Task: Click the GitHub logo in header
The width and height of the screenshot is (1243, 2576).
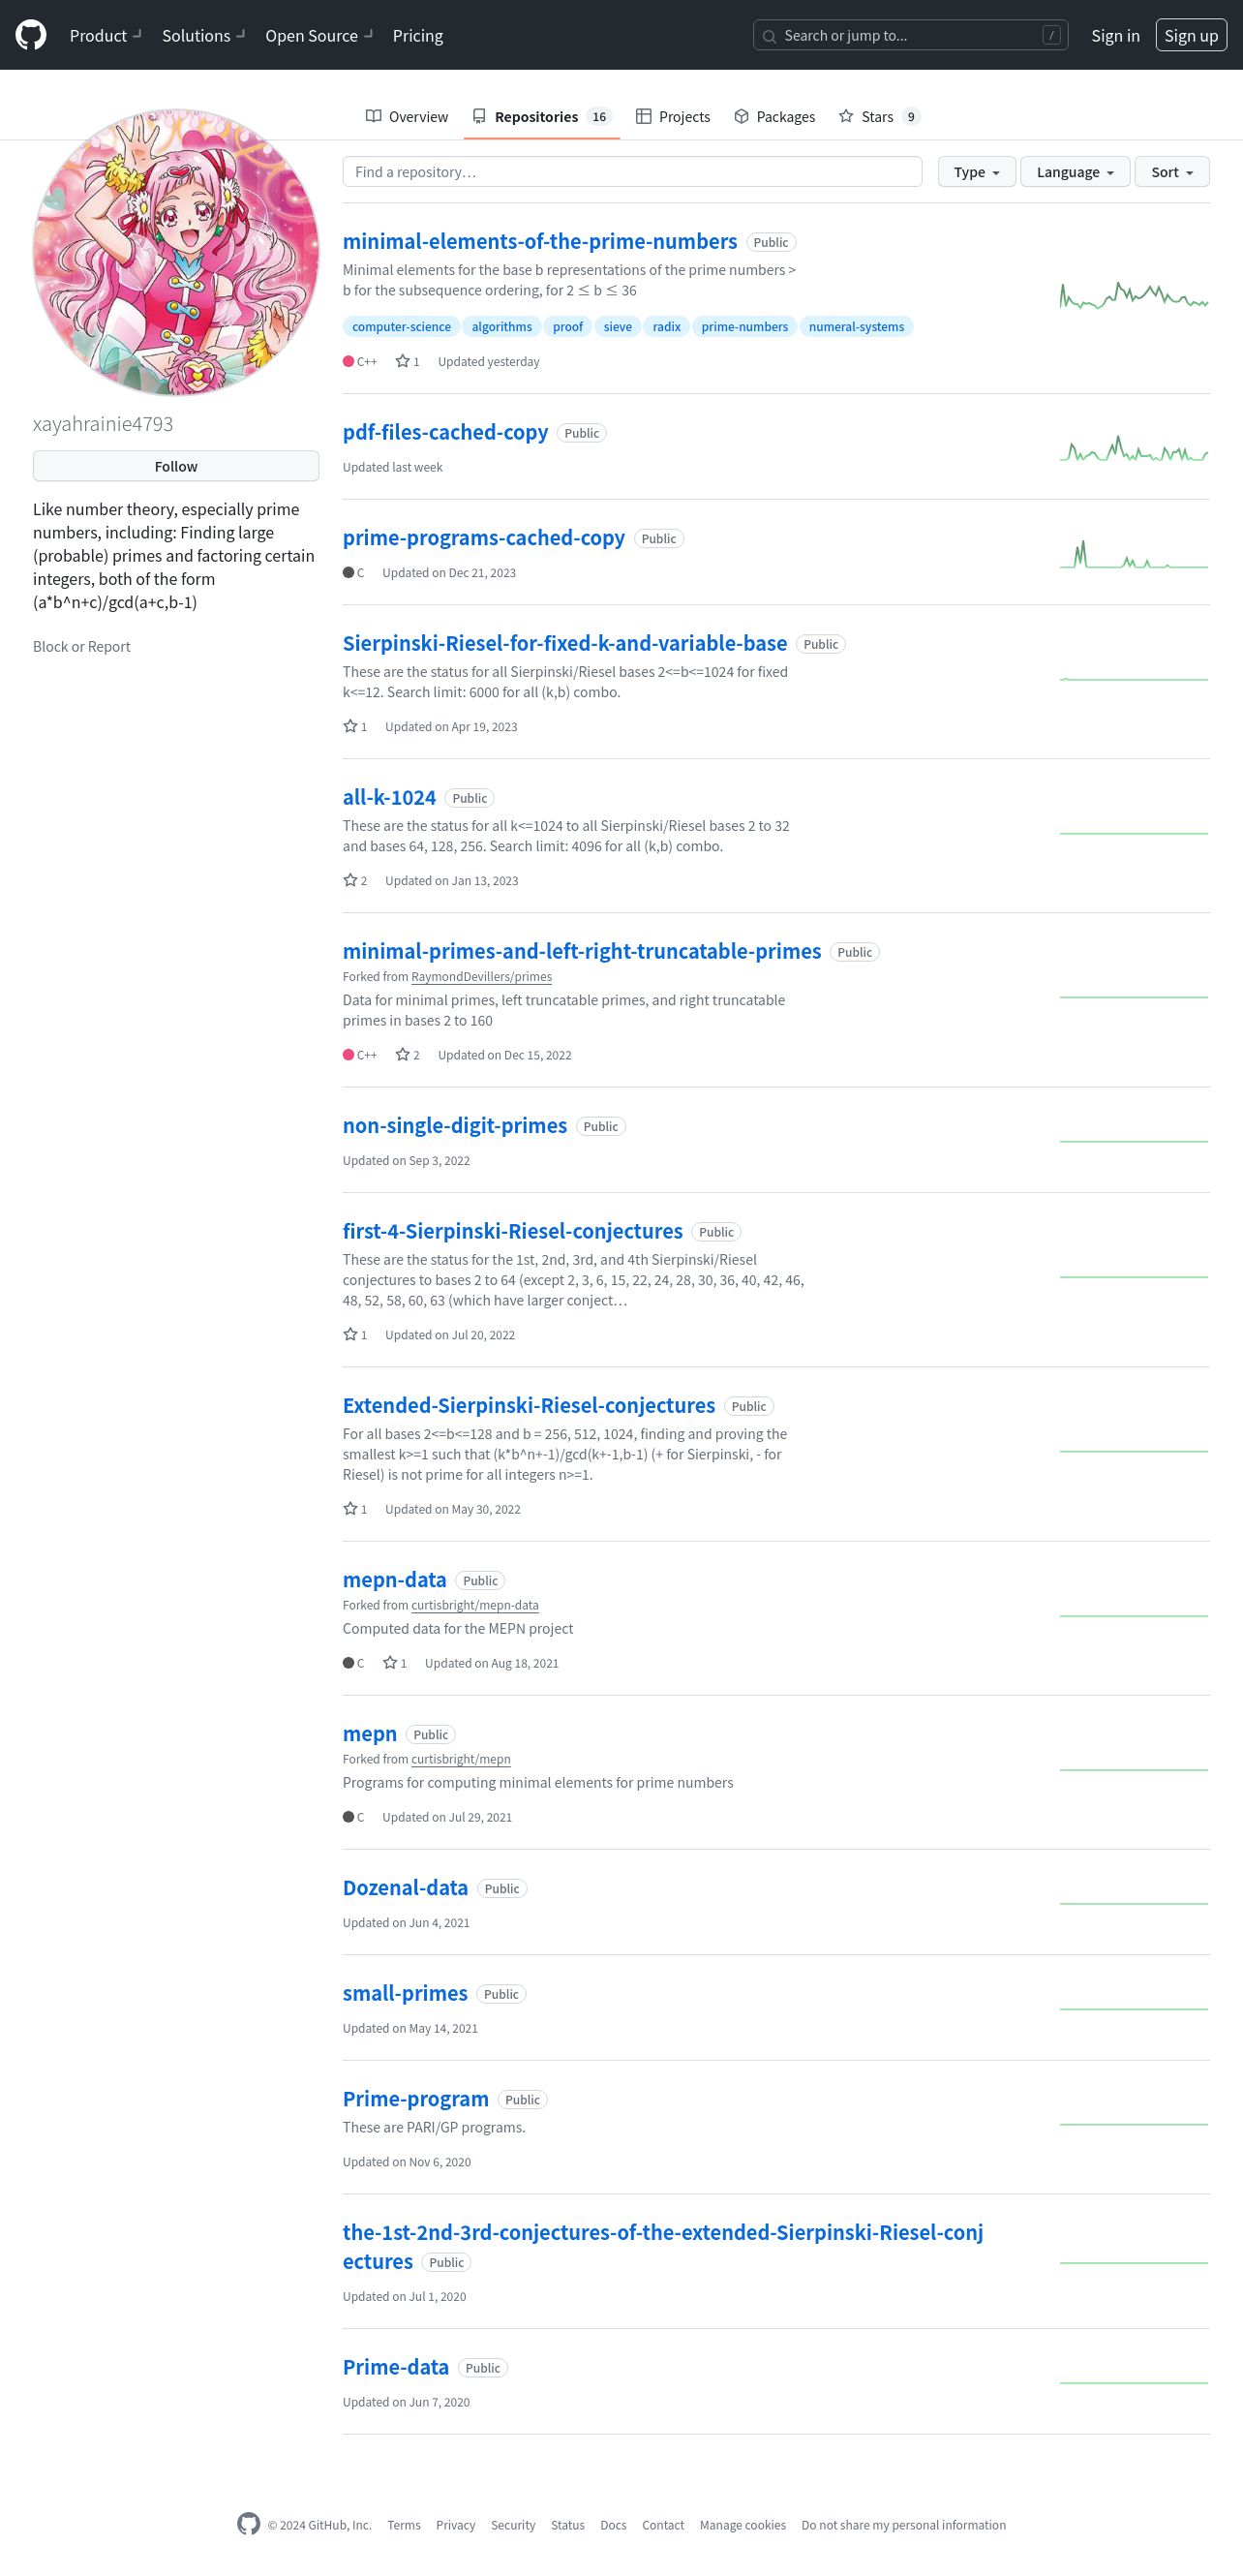Action: 31,35
